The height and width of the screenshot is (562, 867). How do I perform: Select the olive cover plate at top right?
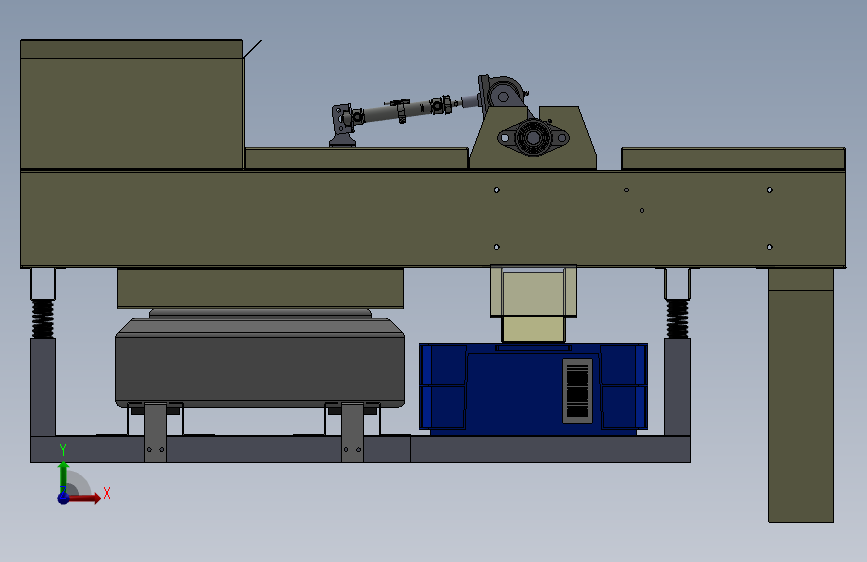pyautogui.click(x=733, y=158)
